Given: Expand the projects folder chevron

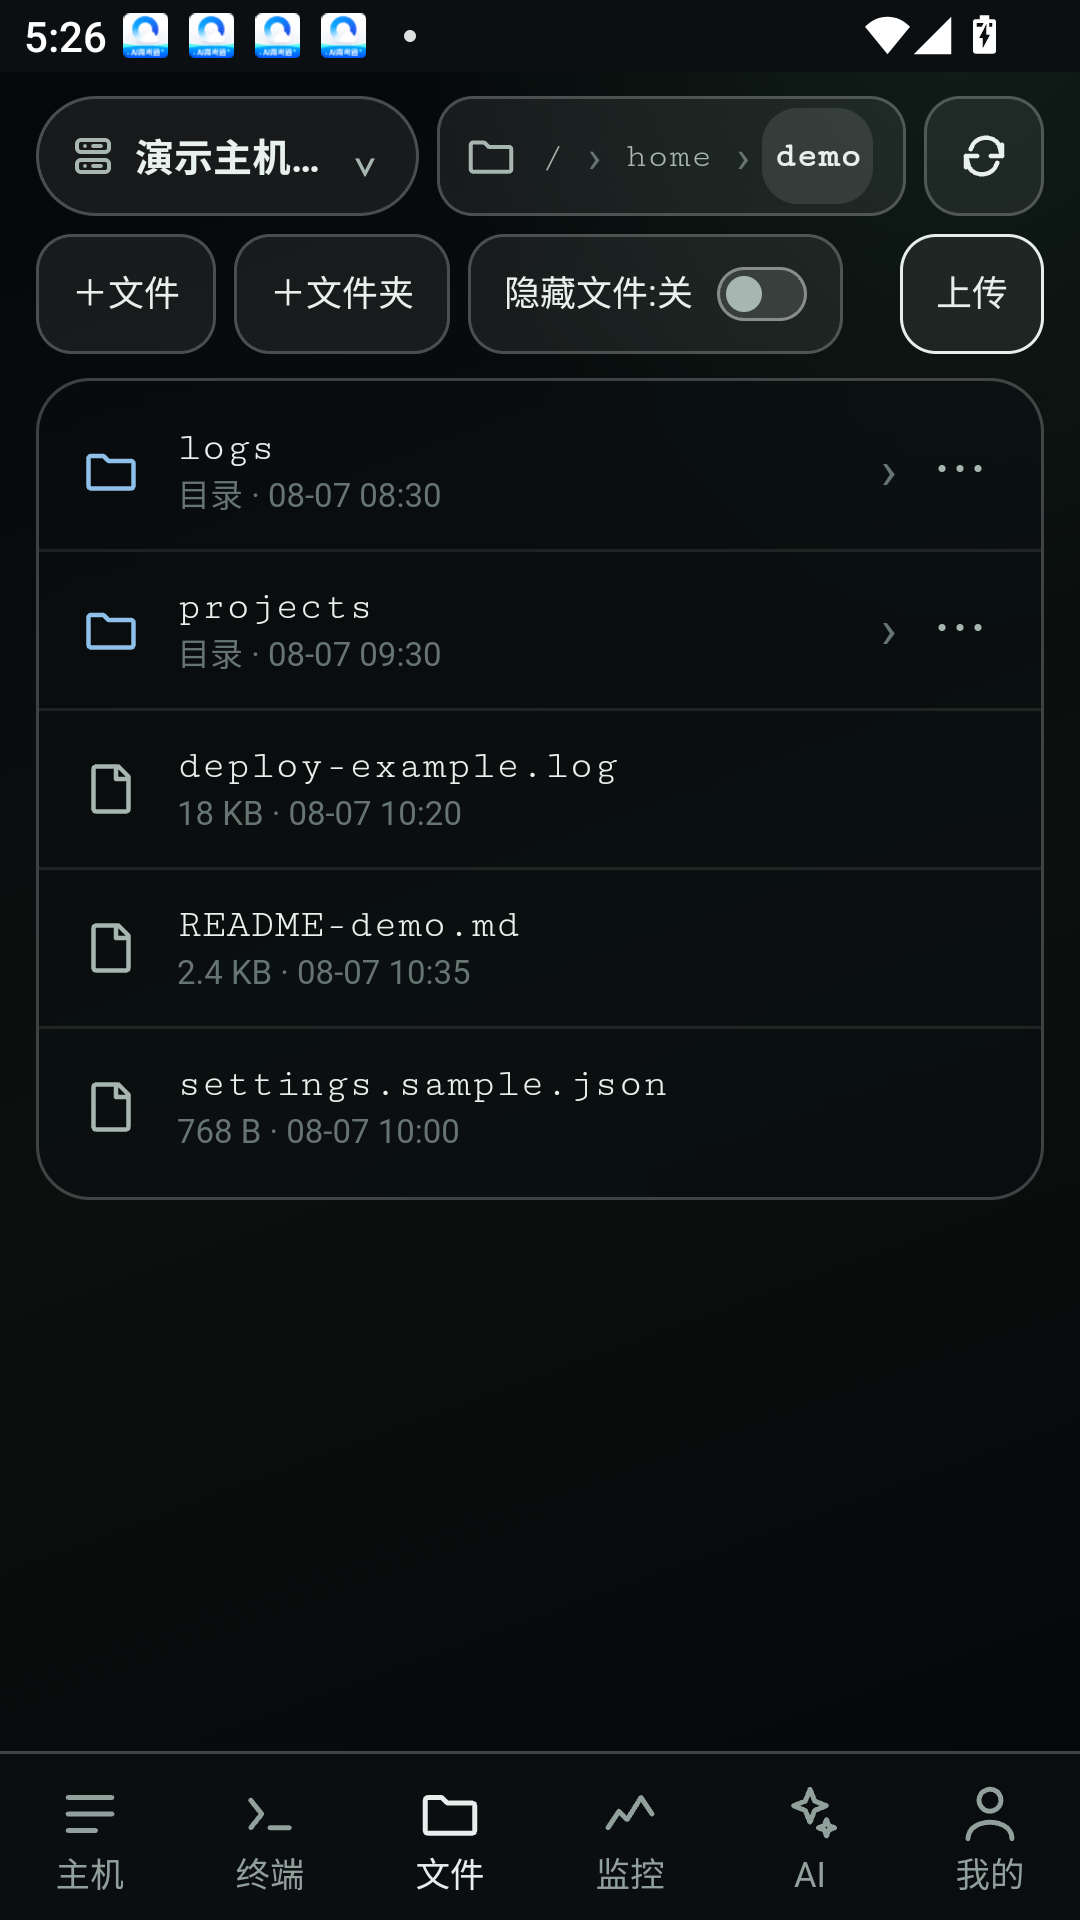Looking at the screenshot, I should click(x=888, y=632).
